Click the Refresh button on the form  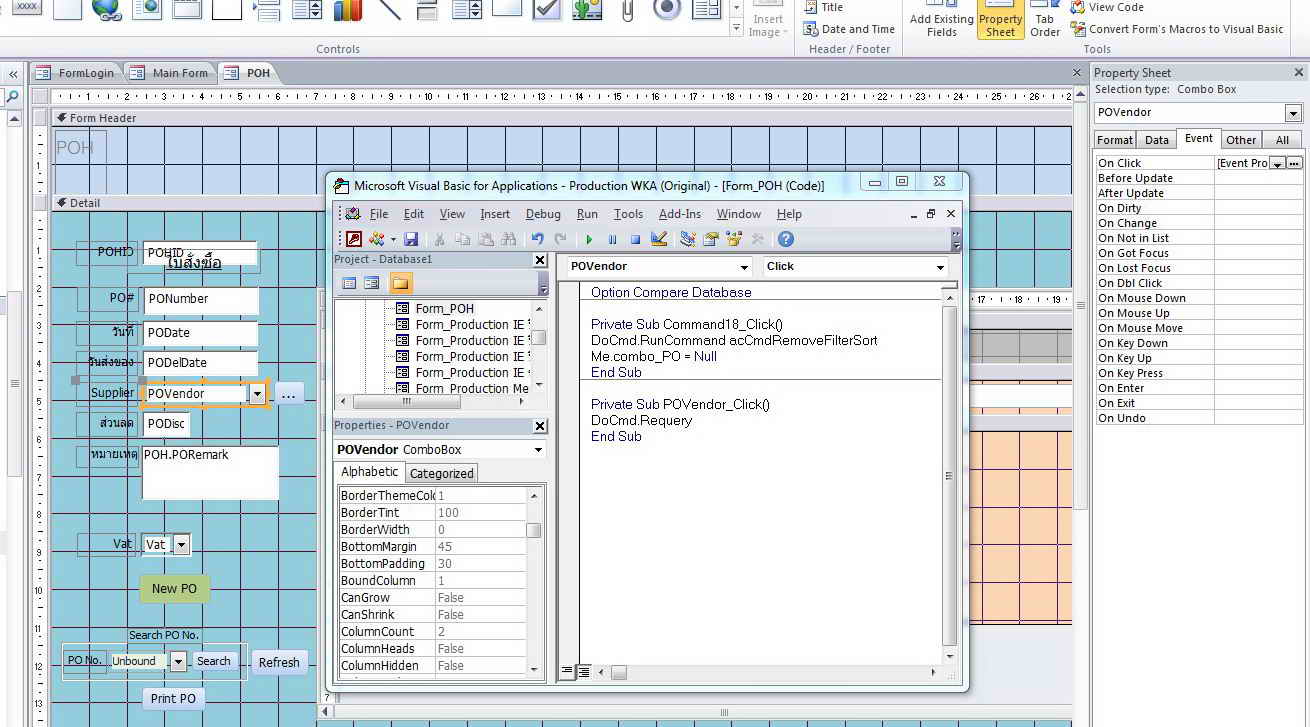coord(279,662)
